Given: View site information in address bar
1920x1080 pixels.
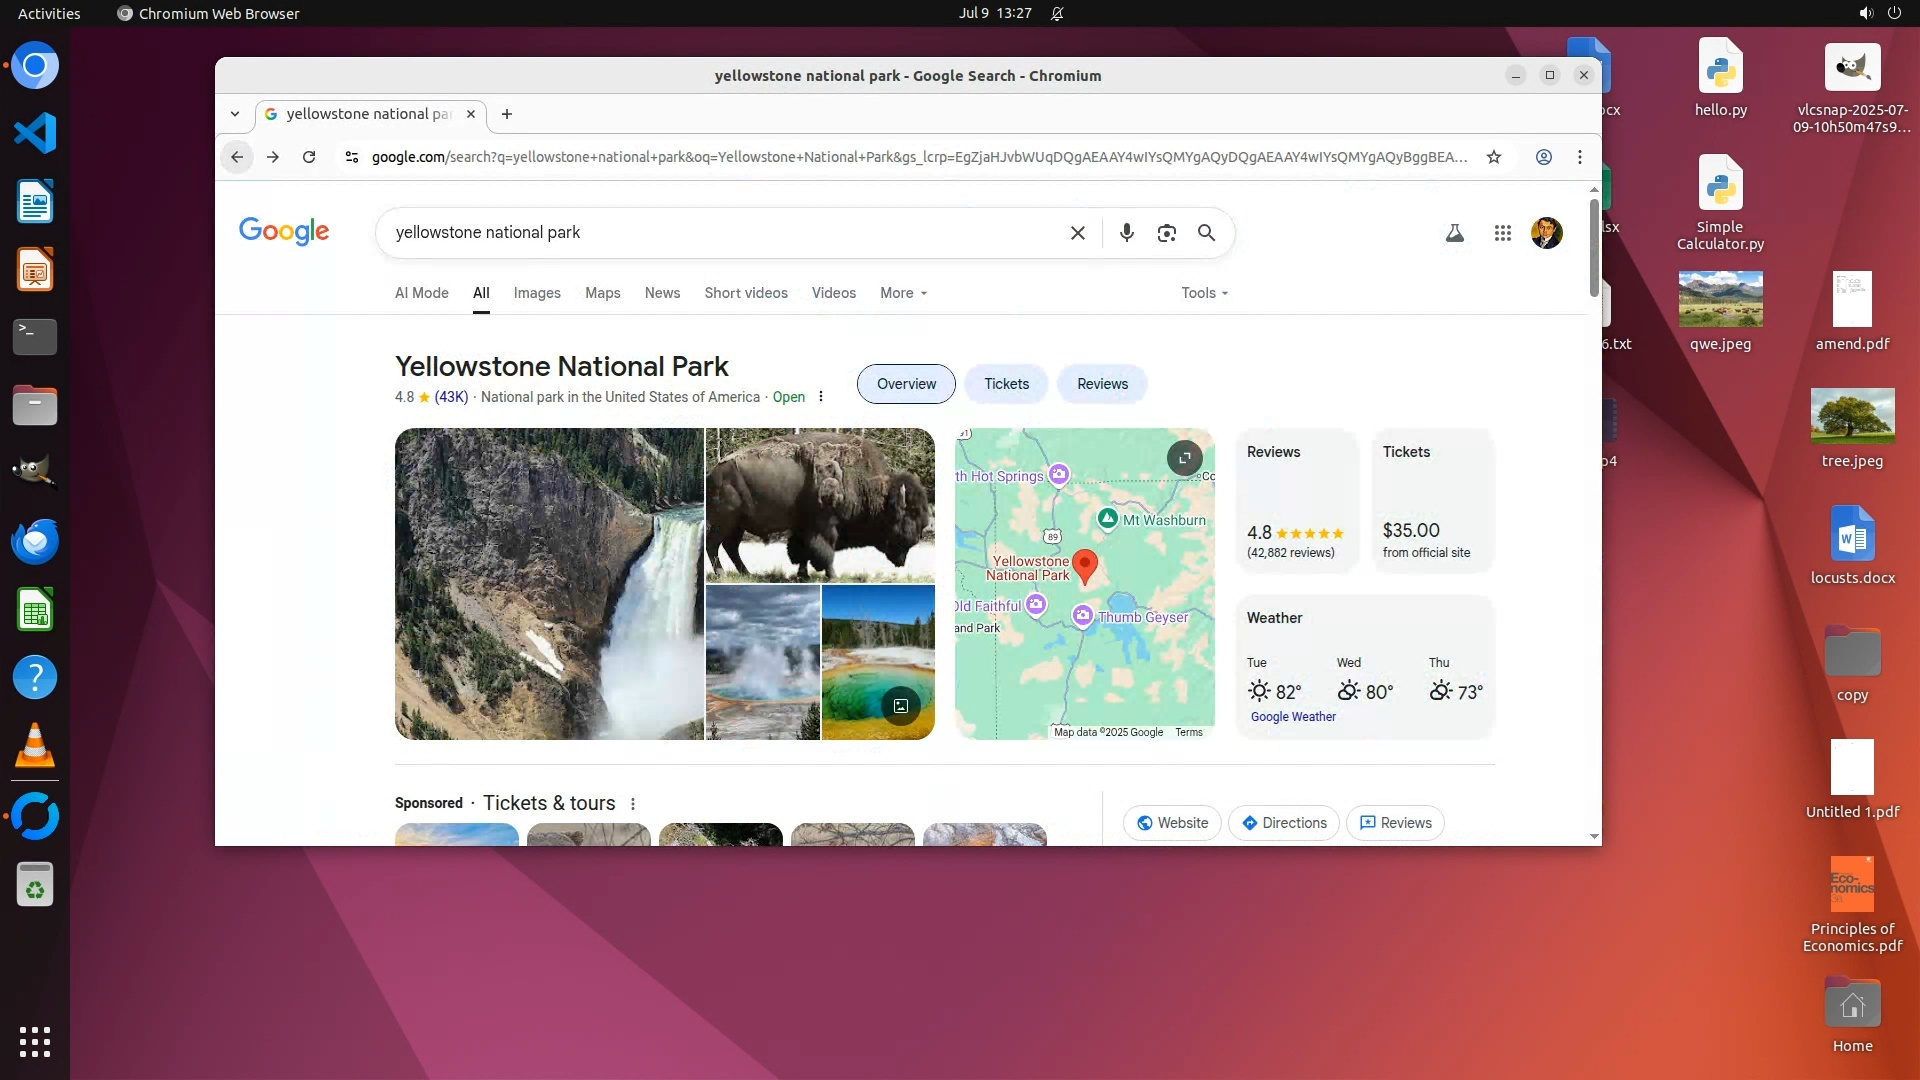Looking at the screenshot, I should pyautogui.click(x=351, y=157).
